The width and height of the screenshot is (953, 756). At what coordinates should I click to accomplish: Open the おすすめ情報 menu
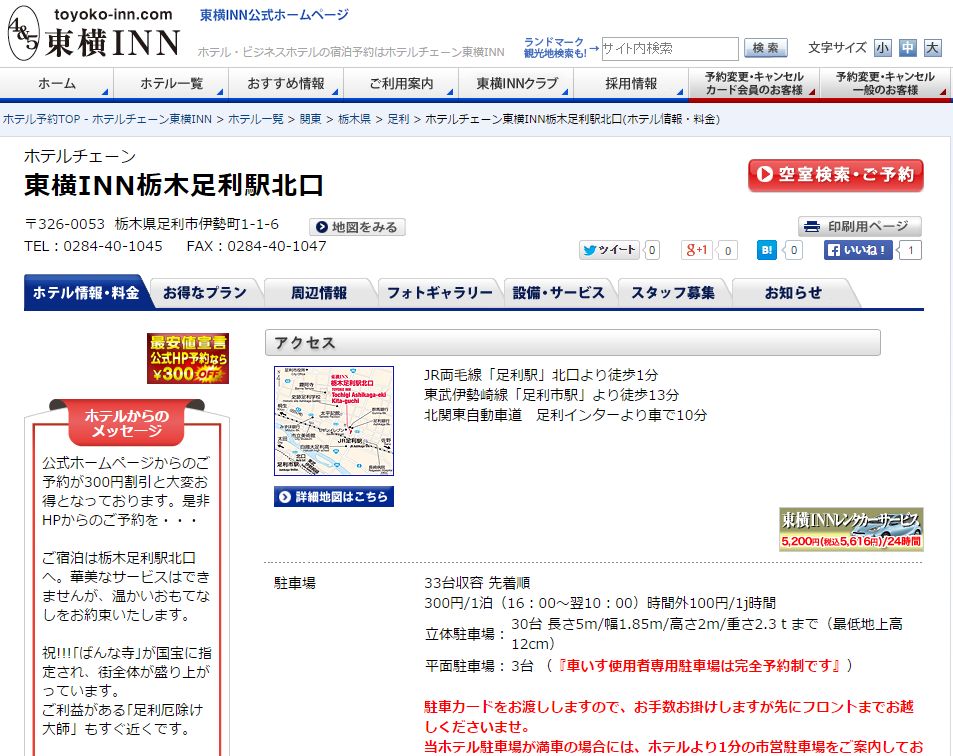click(286, 83)
